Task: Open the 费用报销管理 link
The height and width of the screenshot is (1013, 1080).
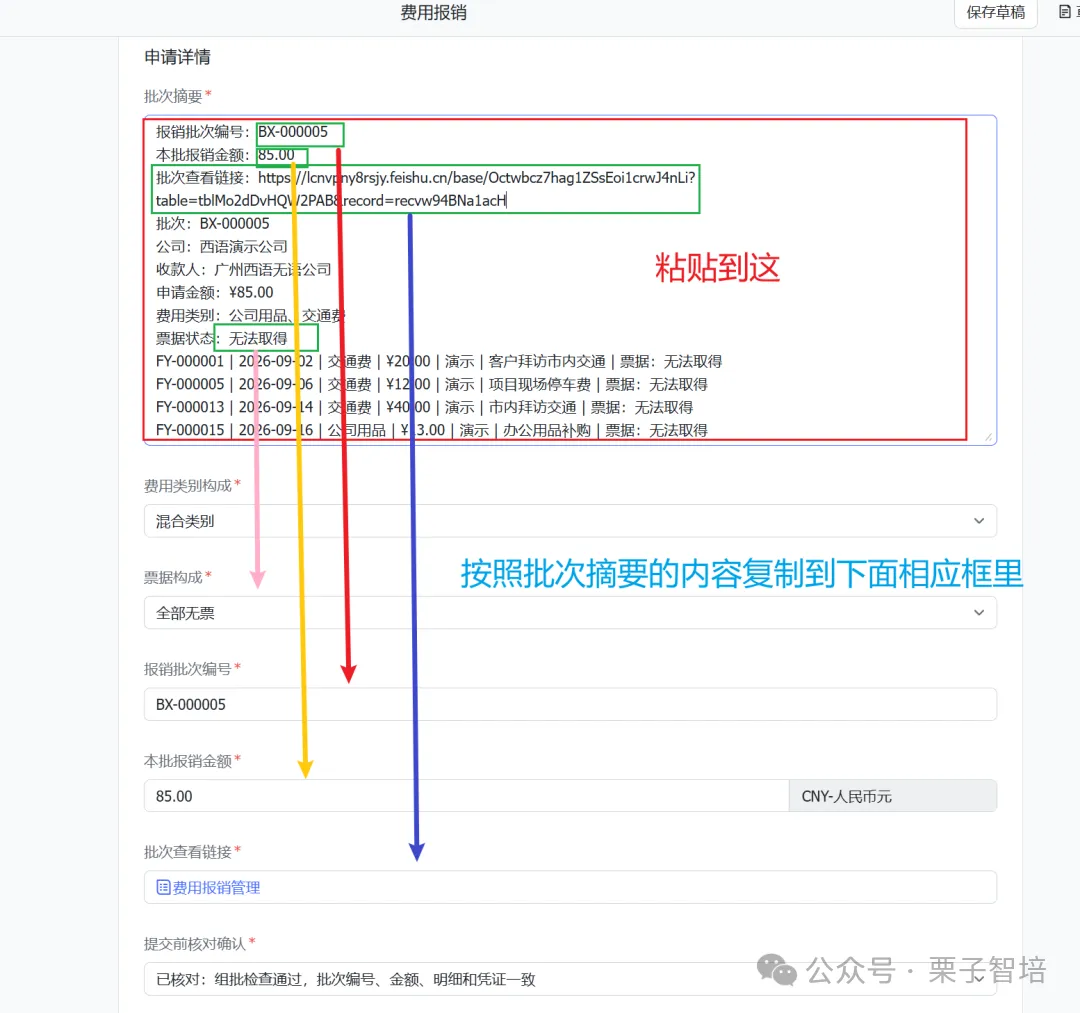Action: coord(216,888)
